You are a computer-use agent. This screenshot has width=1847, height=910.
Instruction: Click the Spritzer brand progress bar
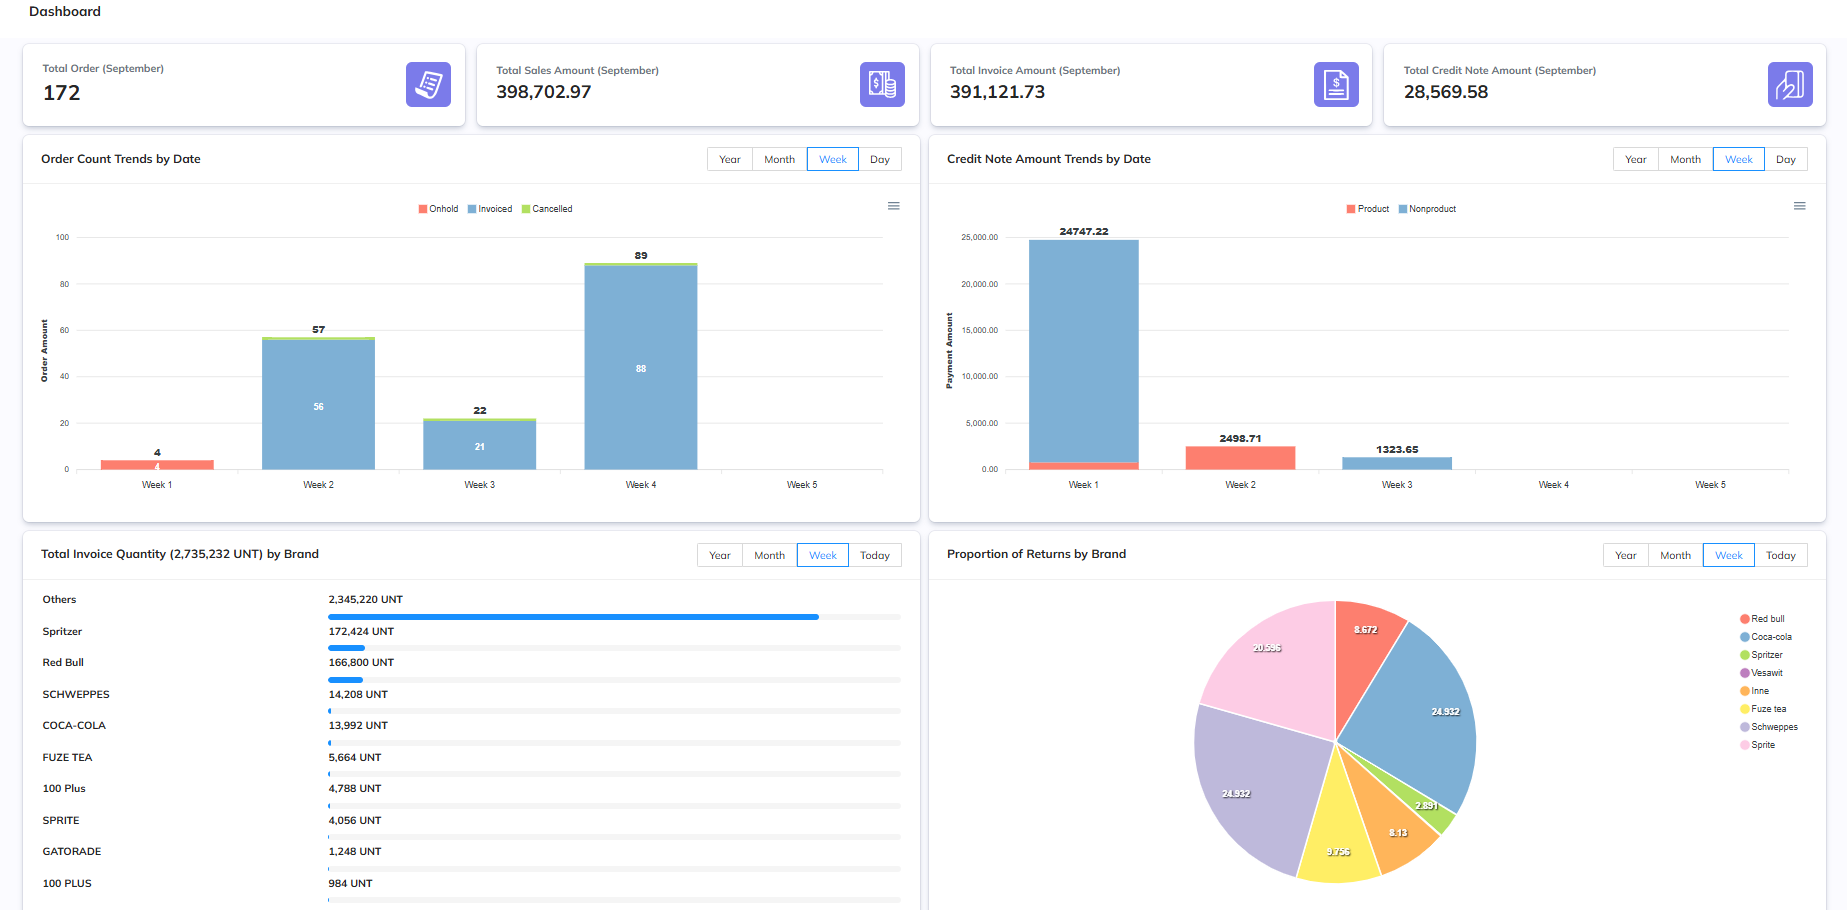tap(614, 648)
